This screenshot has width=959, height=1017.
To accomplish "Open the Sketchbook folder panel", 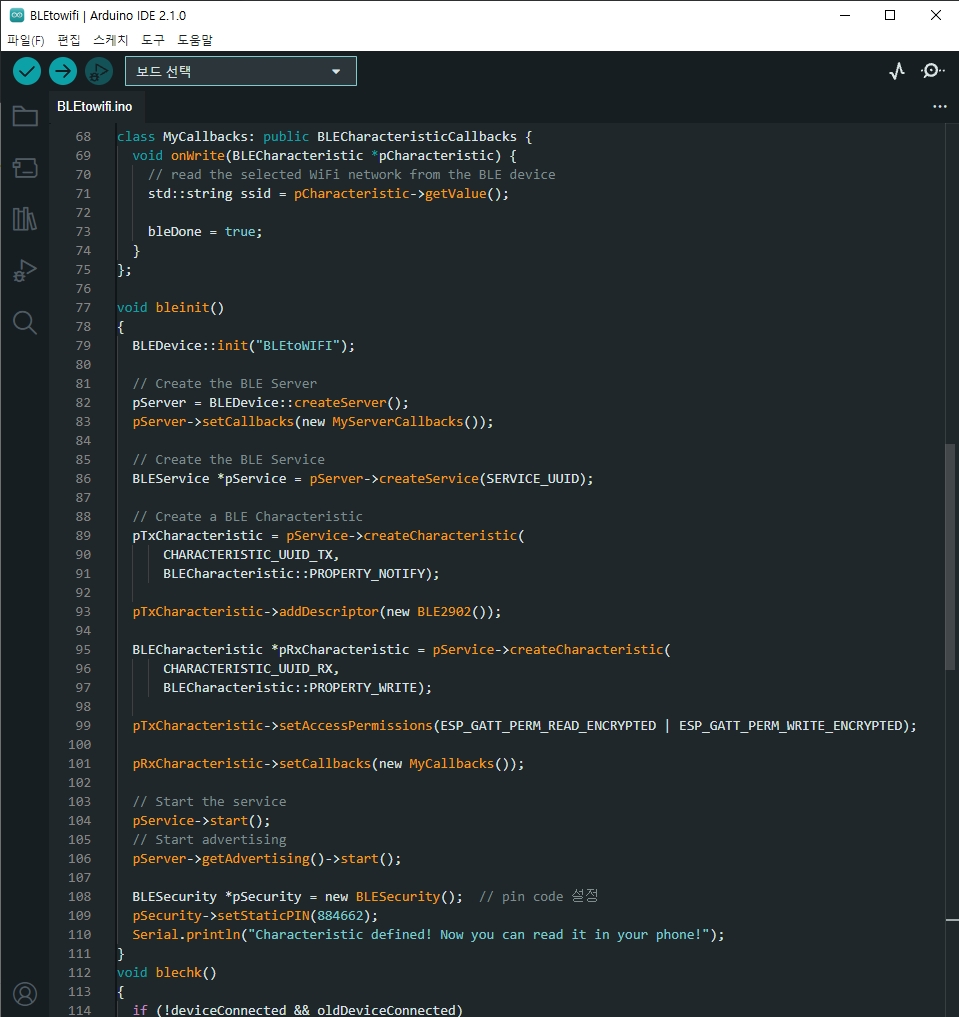I will (x=25, y=117).
